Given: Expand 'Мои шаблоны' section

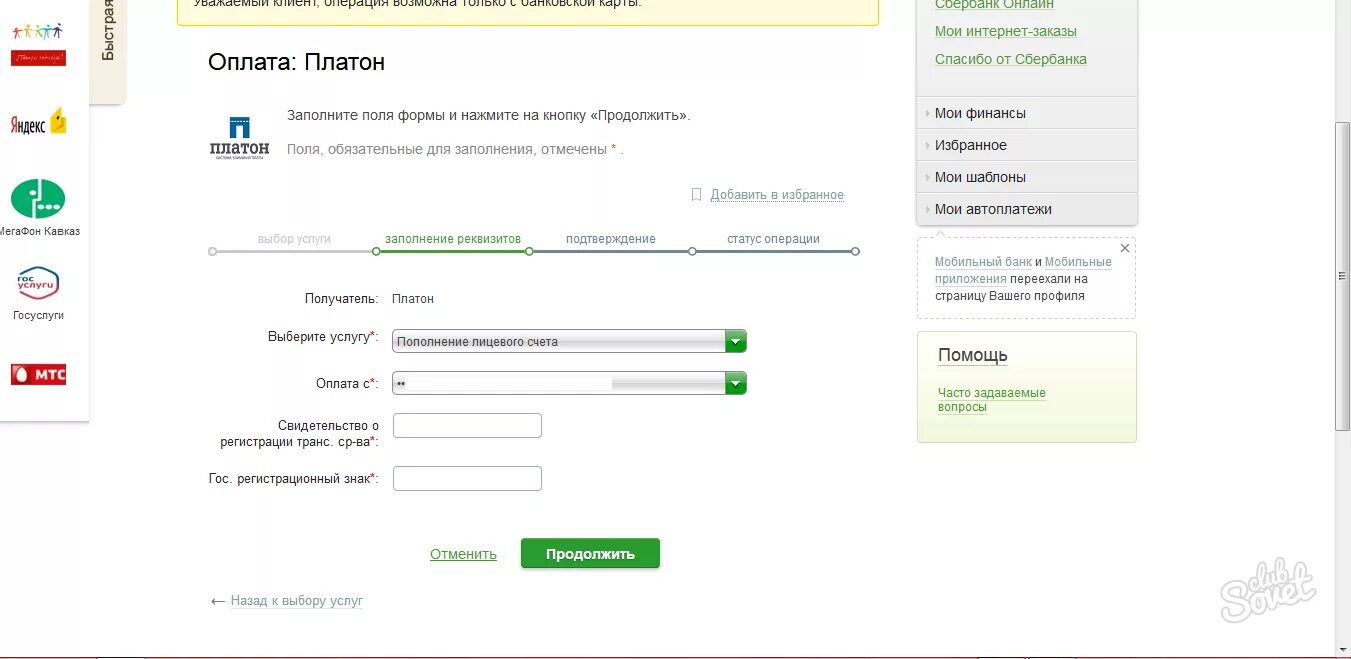Looking at the screenshot, I should 1027,177.
